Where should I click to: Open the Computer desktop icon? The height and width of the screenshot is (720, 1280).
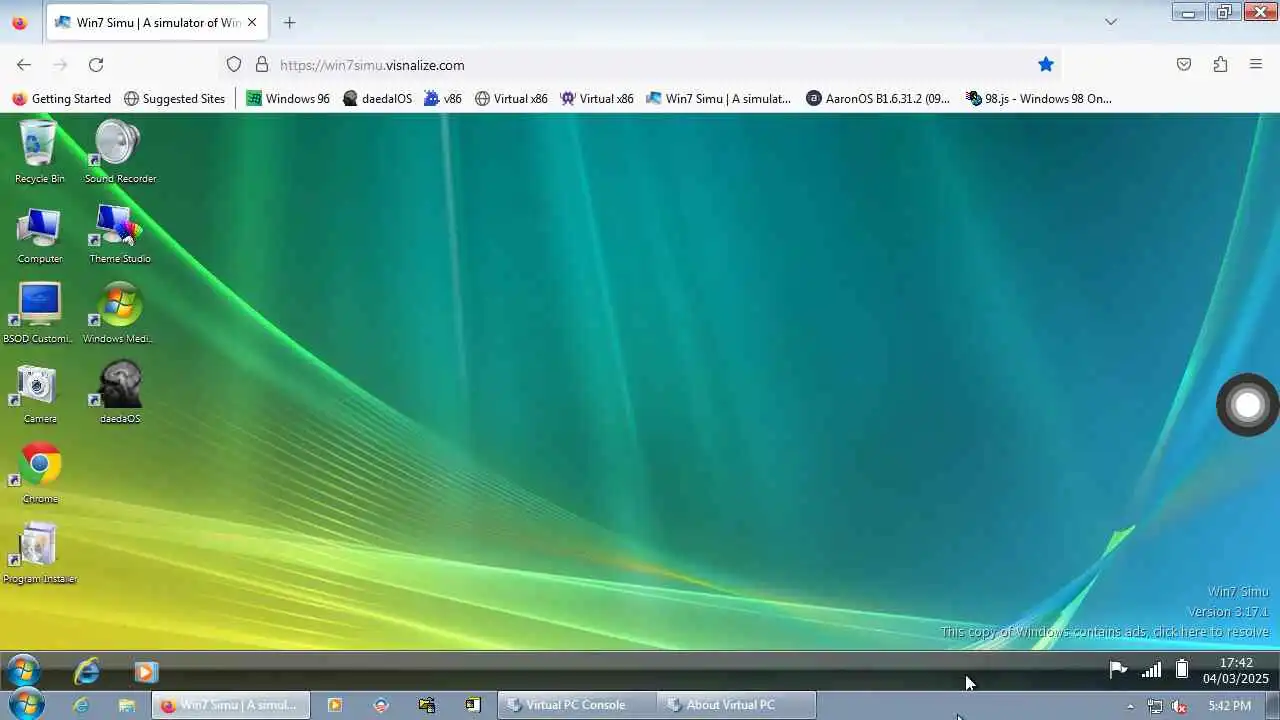click(x=40, y=235)
